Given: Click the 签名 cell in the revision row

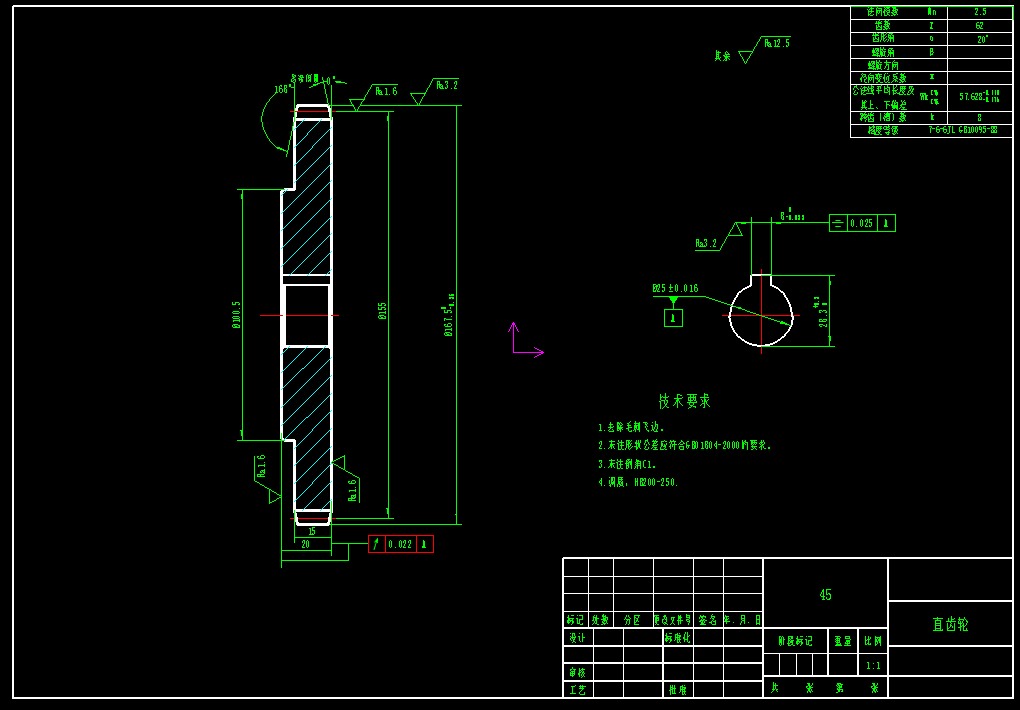Looking at the screenshot, I should point(708,620).
